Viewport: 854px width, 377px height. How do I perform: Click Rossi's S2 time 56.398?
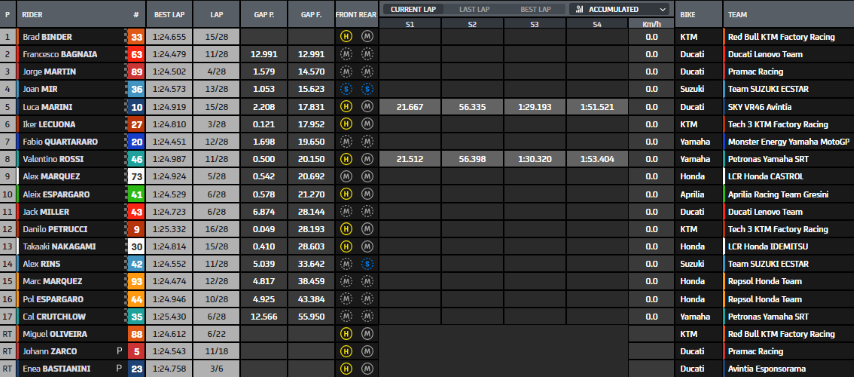(472, 159)
